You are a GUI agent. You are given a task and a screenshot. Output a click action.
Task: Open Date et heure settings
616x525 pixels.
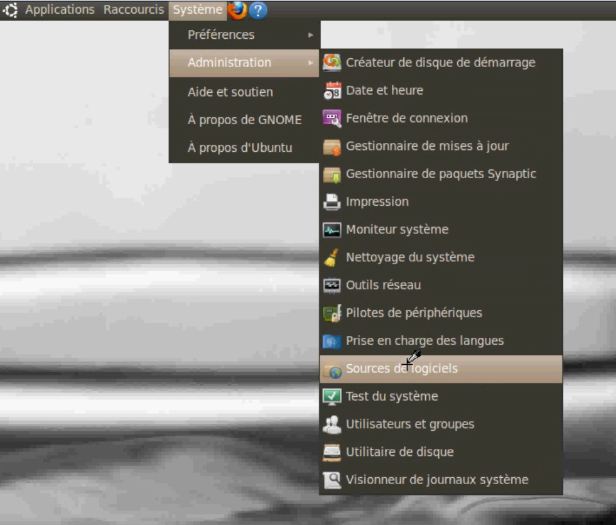point(441,90)
